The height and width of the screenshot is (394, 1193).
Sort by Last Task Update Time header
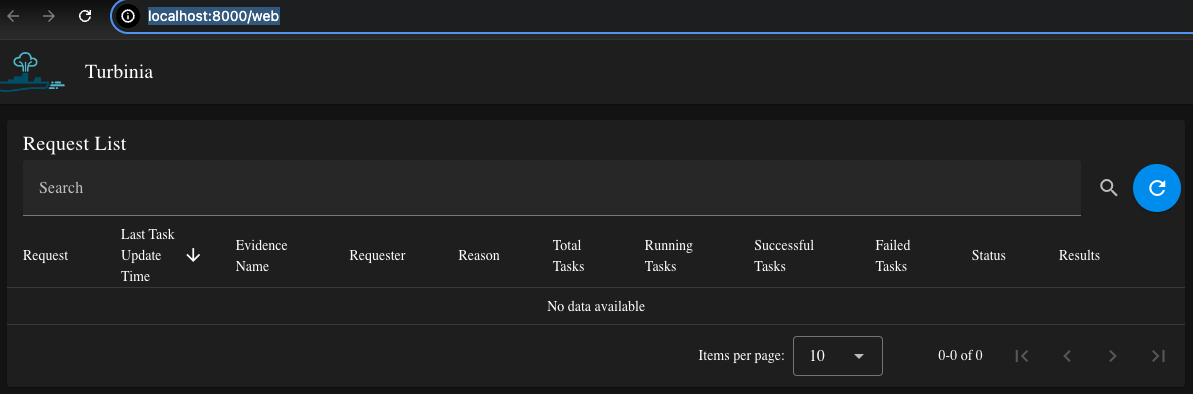(x=148, y=256)
